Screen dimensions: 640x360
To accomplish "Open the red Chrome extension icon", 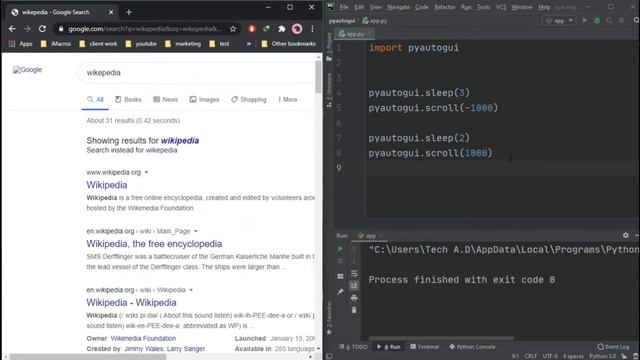I will point(252,29).
